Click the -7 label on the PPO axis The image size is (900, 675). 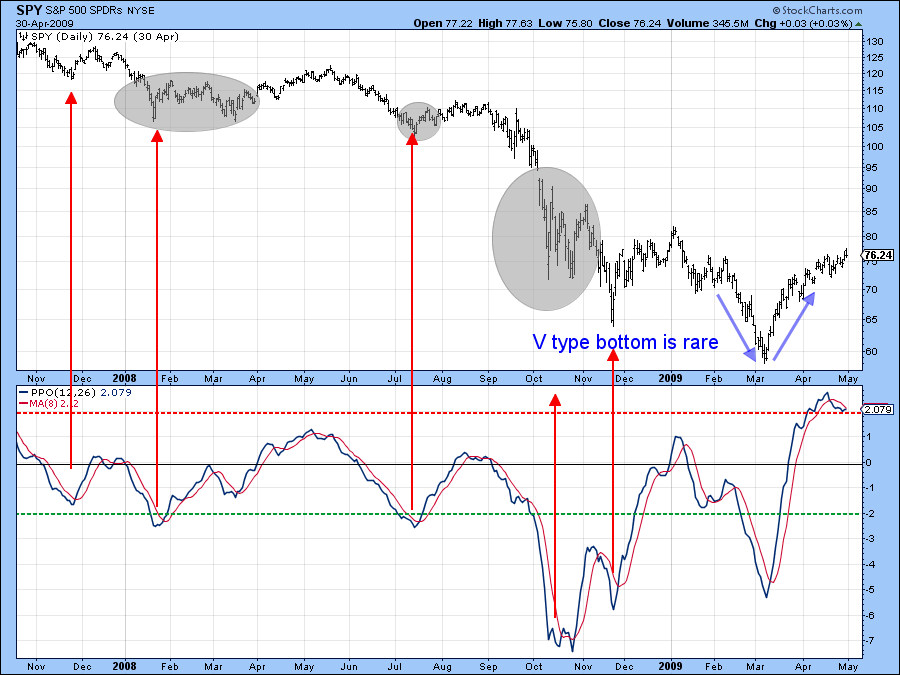click(870, 641)
